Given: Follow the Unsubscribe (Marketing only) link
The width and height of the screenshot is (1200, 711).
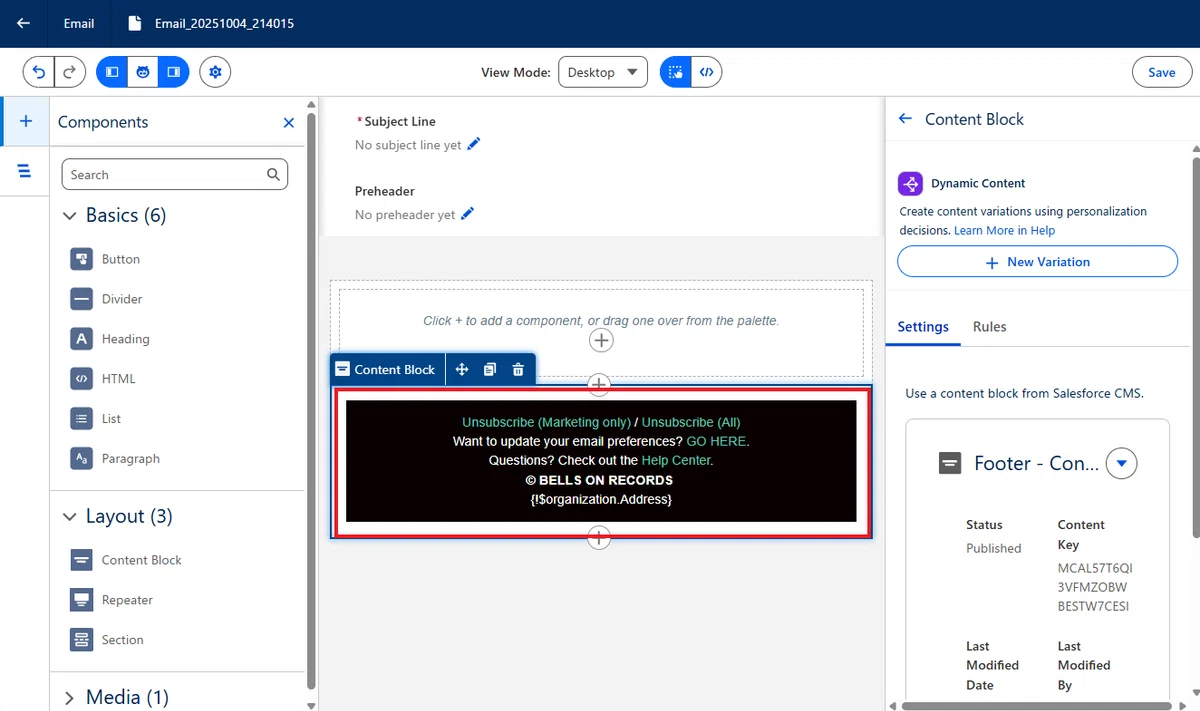Looking at the screenshot, I should pos(546,422).
